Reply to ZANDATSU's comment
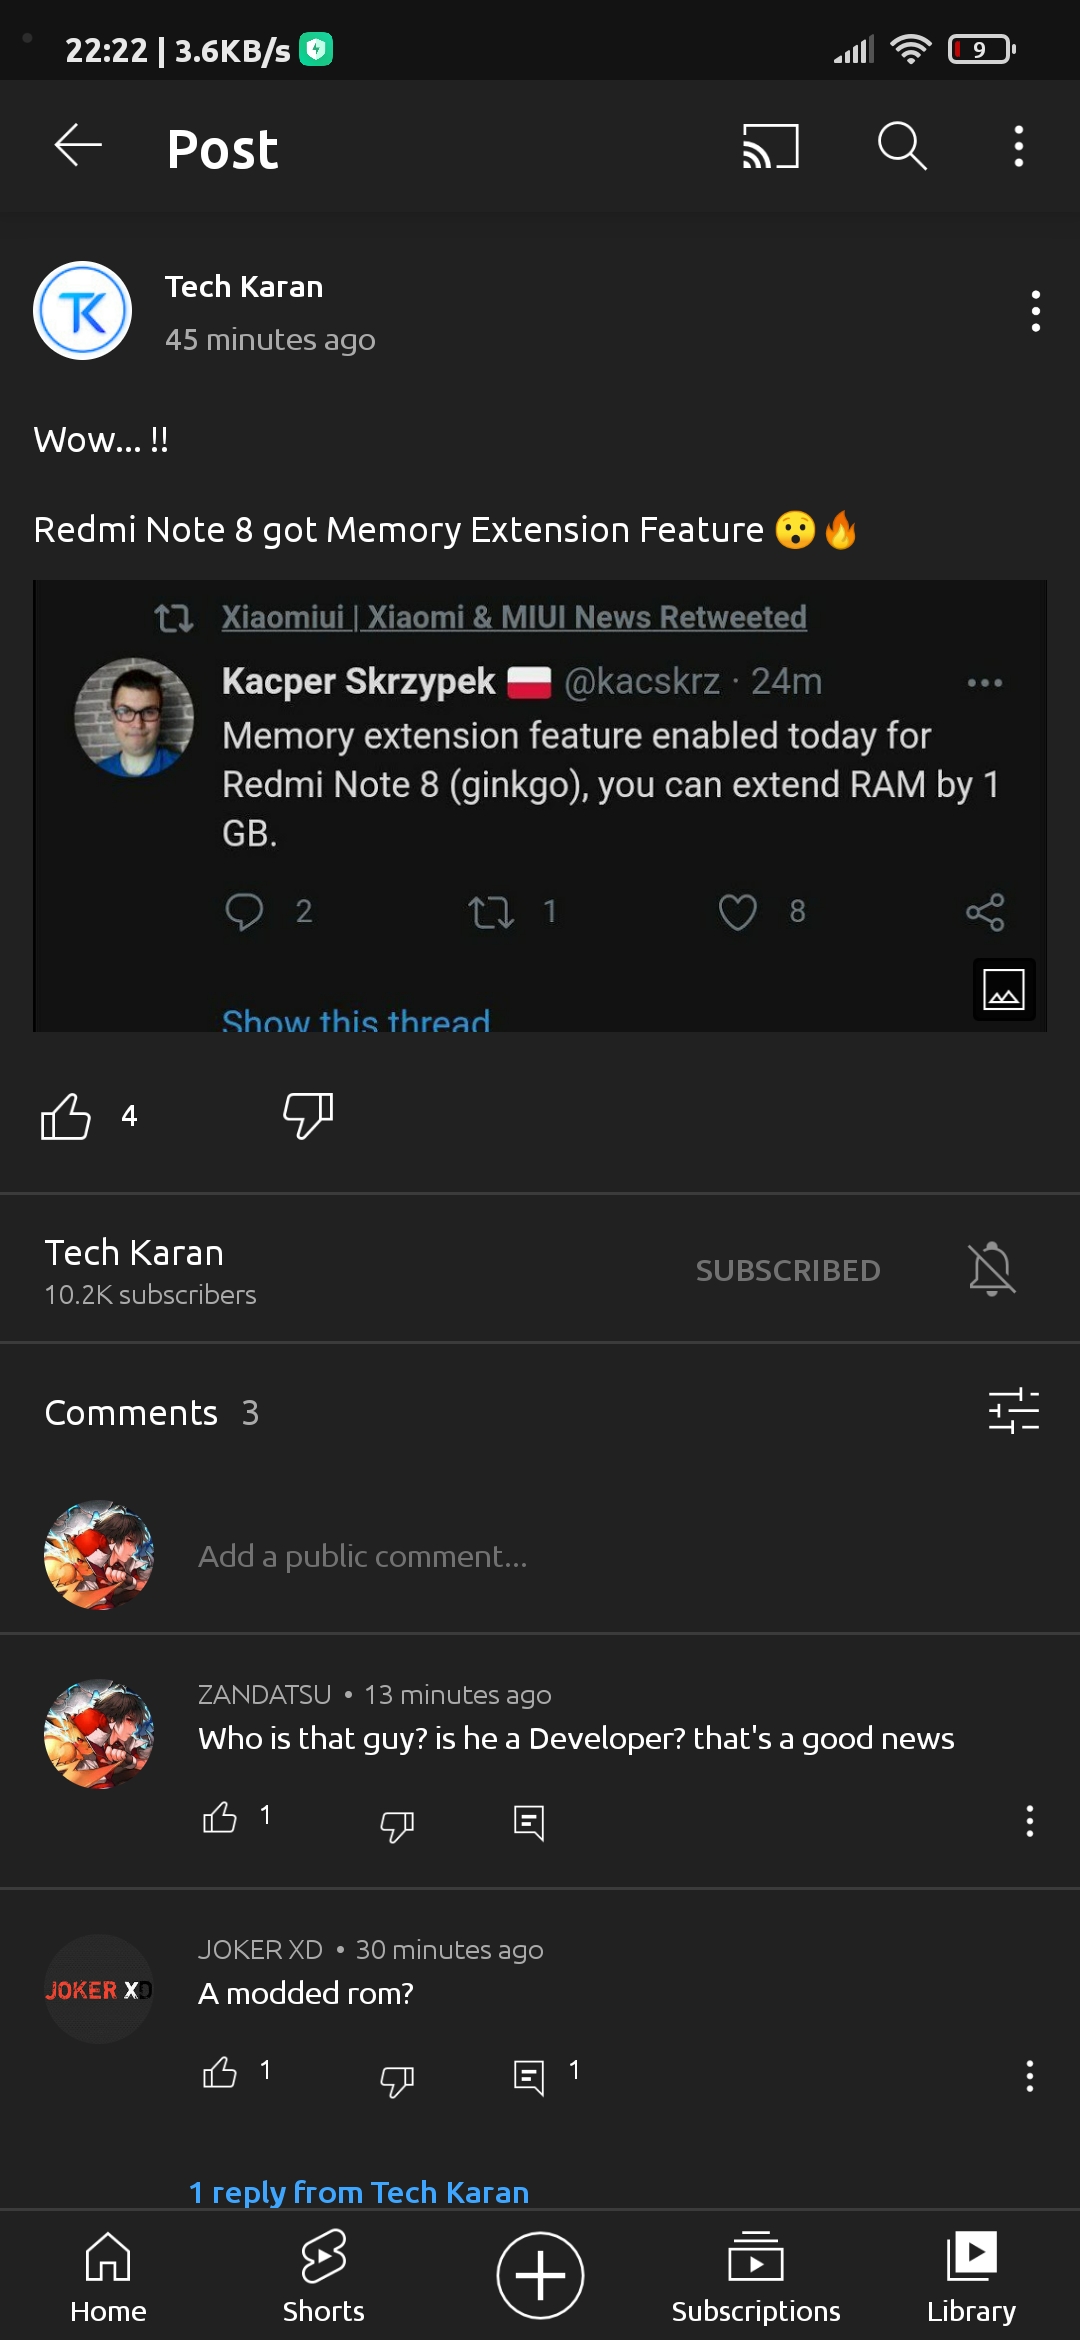This screenshot has width=1080, height=2340. [529, 1822]
